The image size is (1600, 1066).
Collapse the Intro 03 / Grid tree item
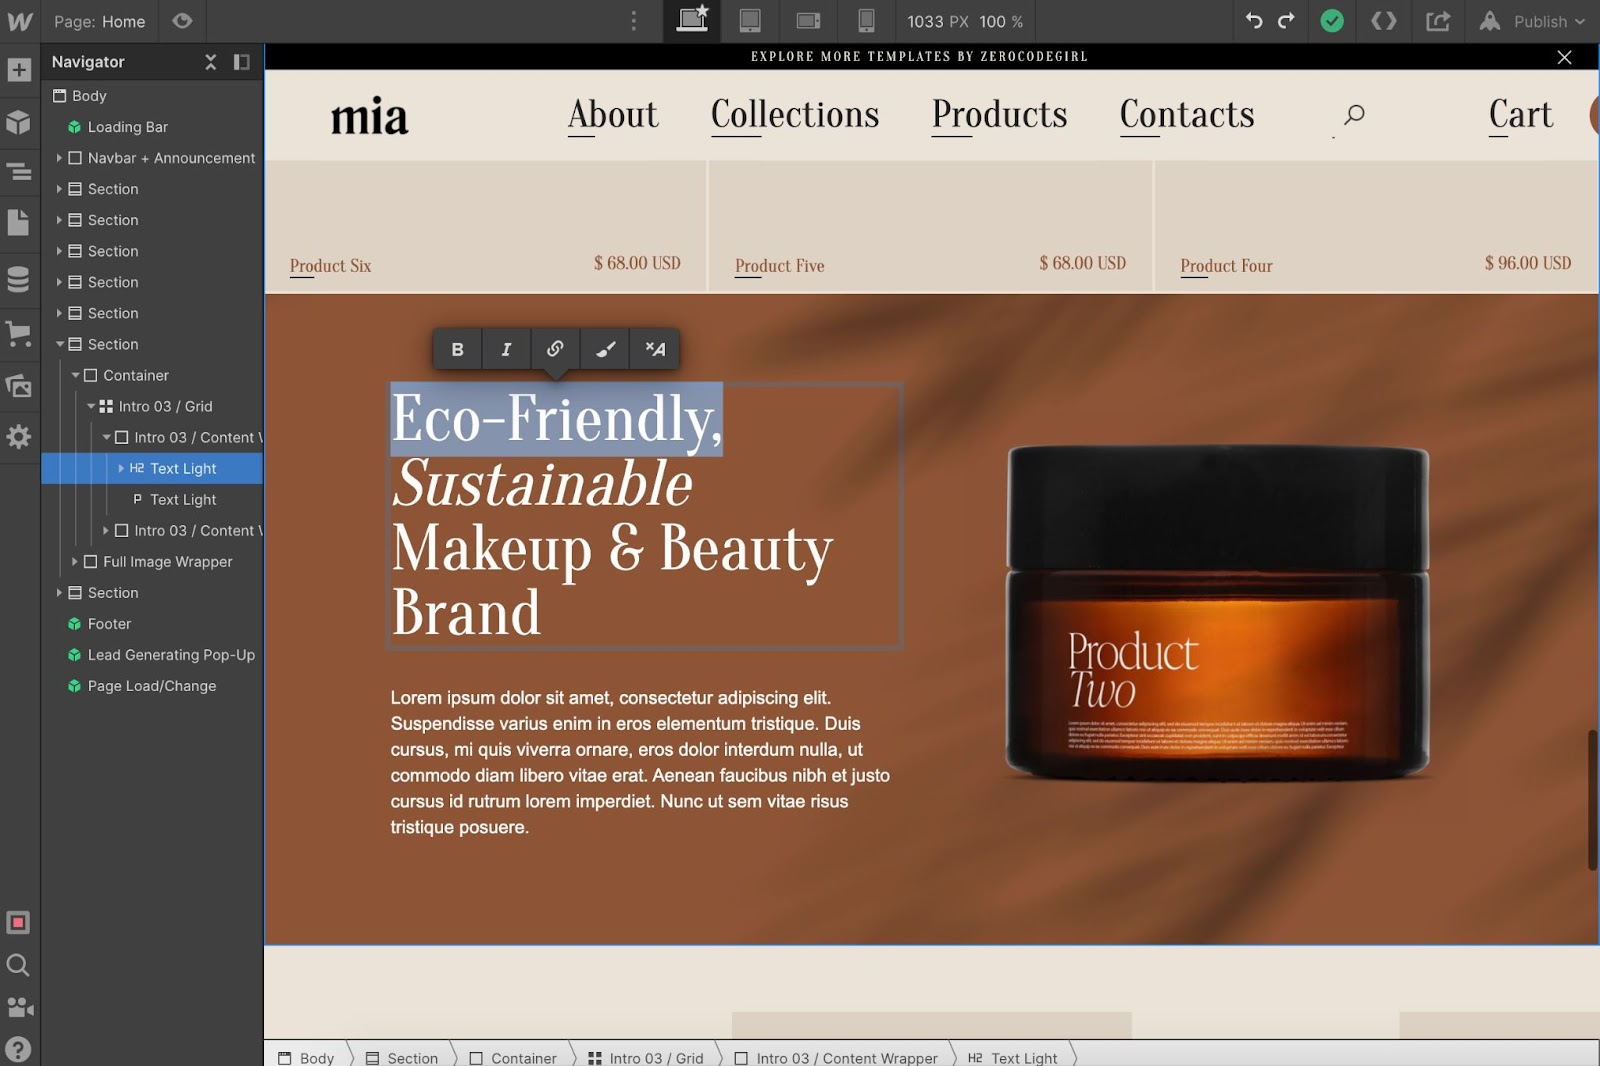pyautogui.click(x=91, y=406)
